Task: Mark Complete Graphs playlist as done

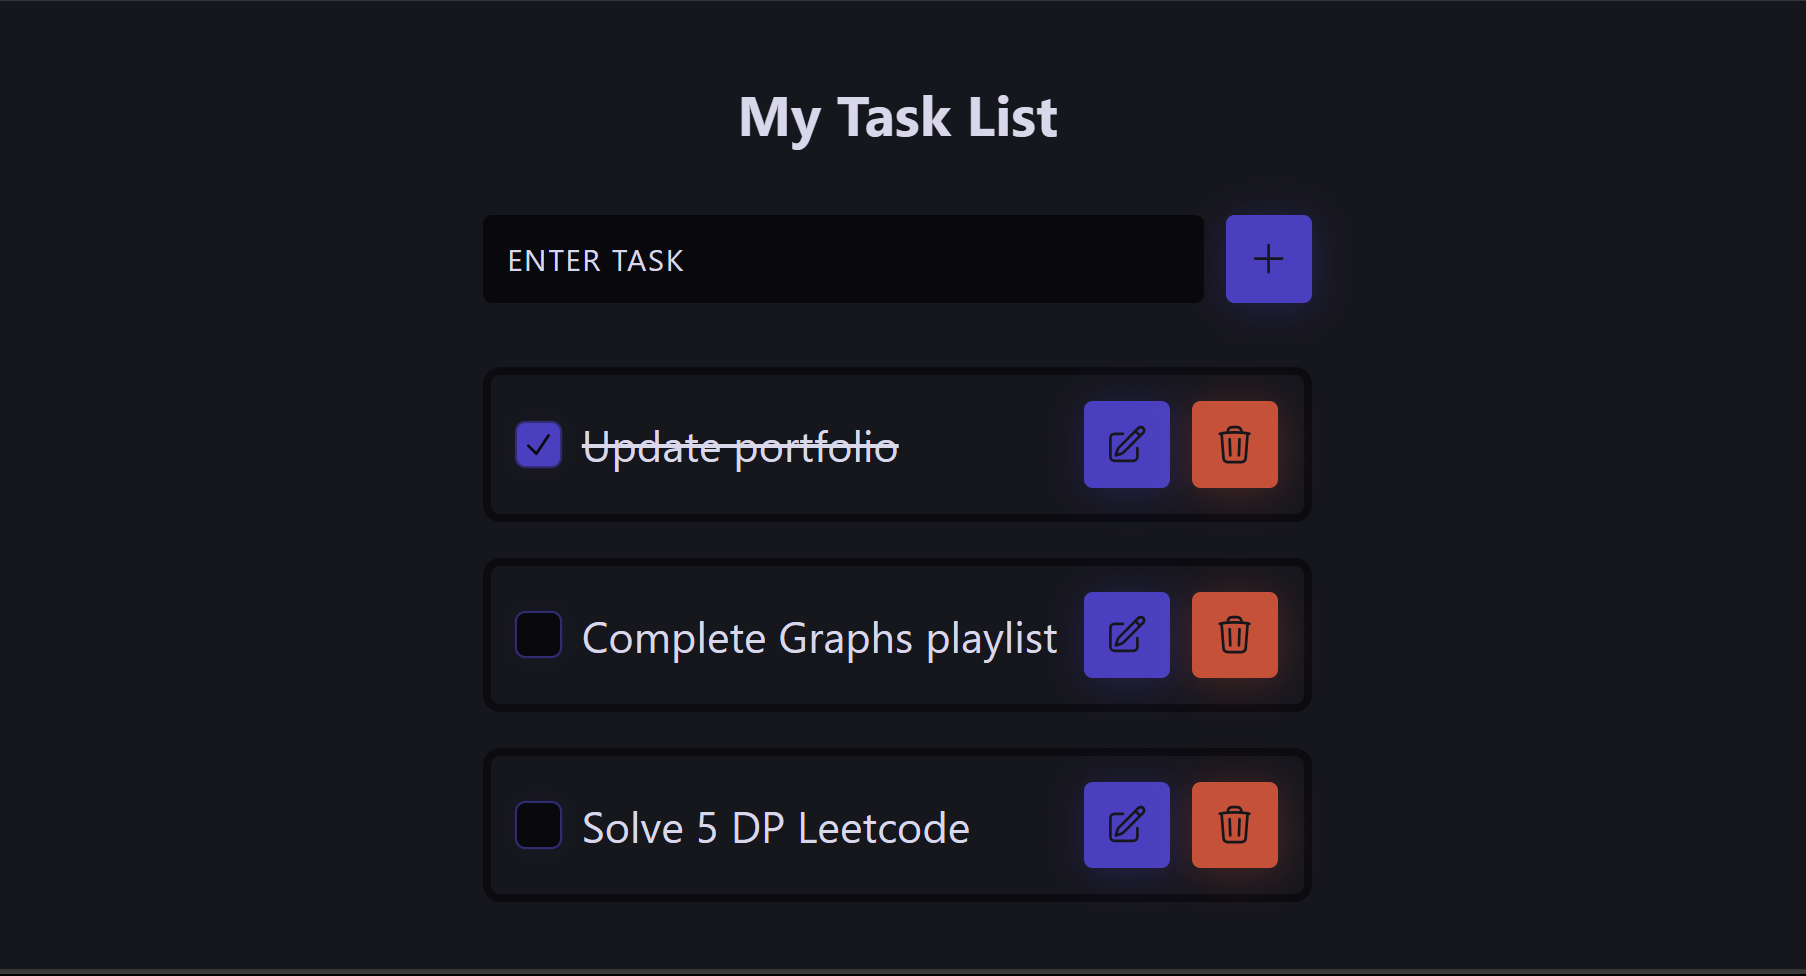Action: pos(538,635)
